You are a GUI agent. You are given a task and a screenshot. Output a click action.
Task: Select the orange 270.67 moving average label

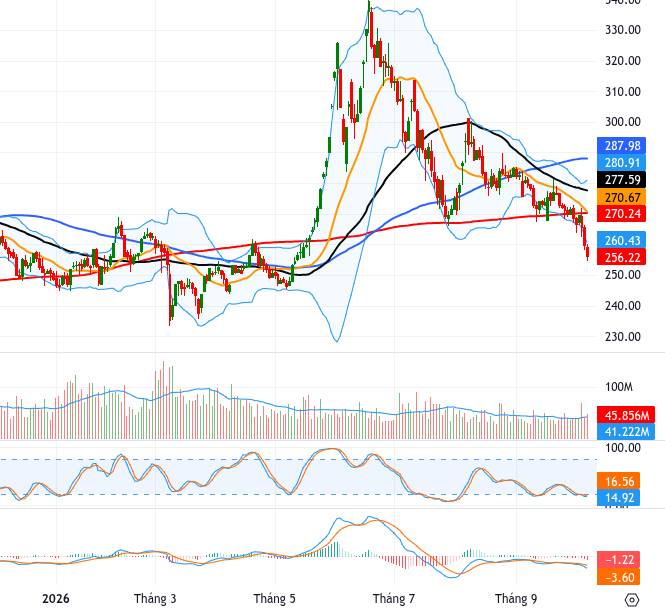(x=621, y=197)
